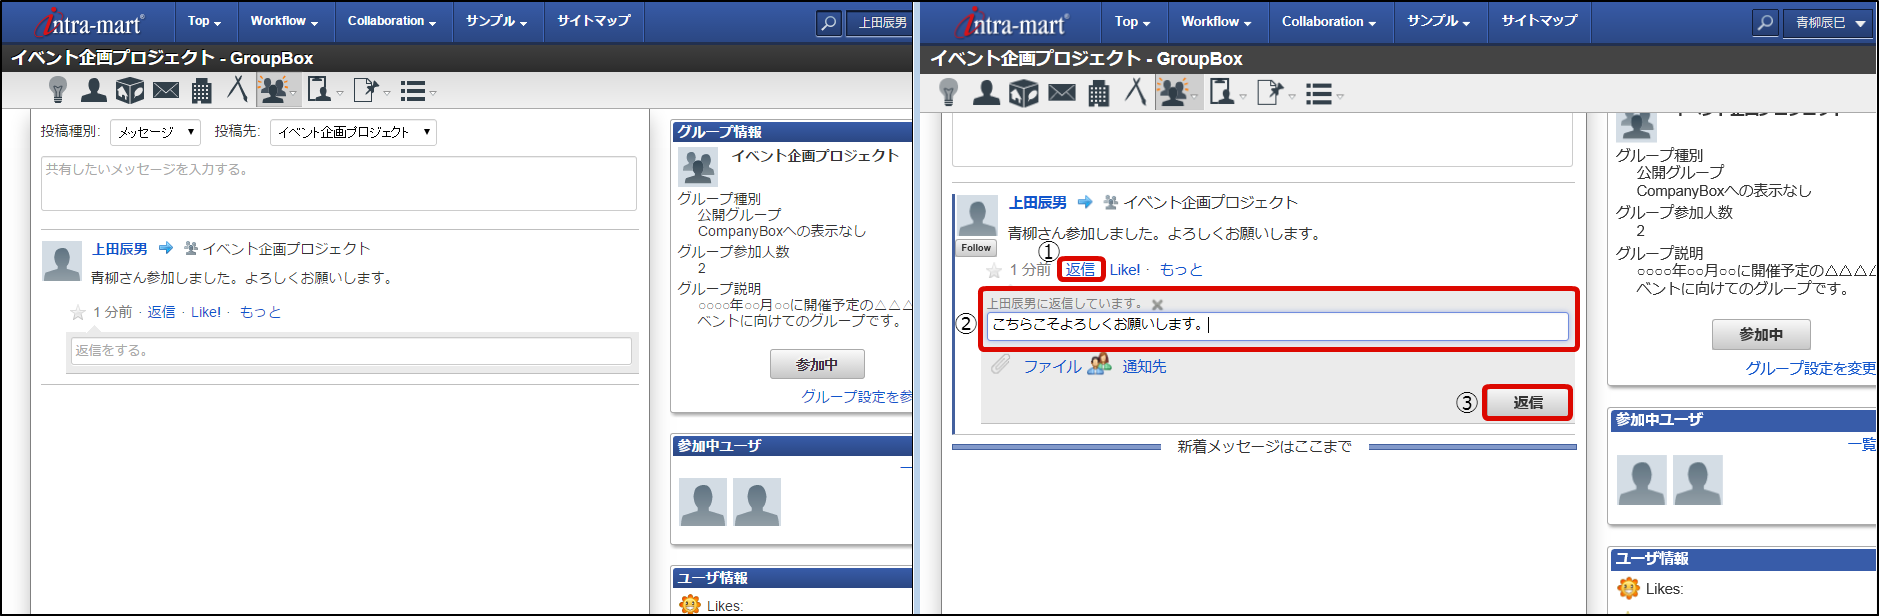Open the 投稿種別 メッセージ dropdown

[155, 132]
